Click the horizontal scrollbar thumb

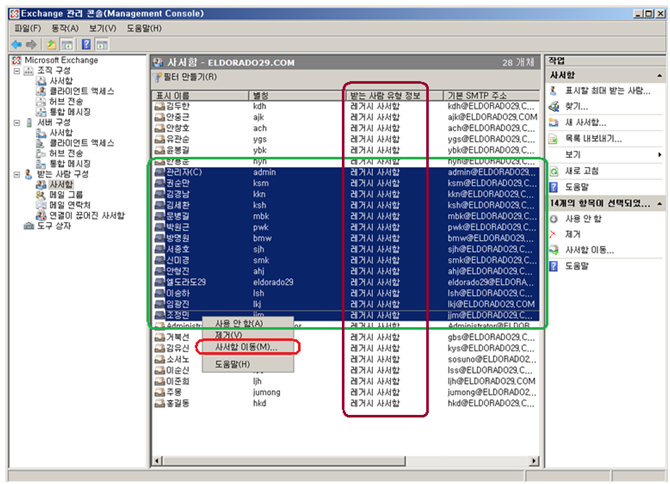[x=284, y=461]
